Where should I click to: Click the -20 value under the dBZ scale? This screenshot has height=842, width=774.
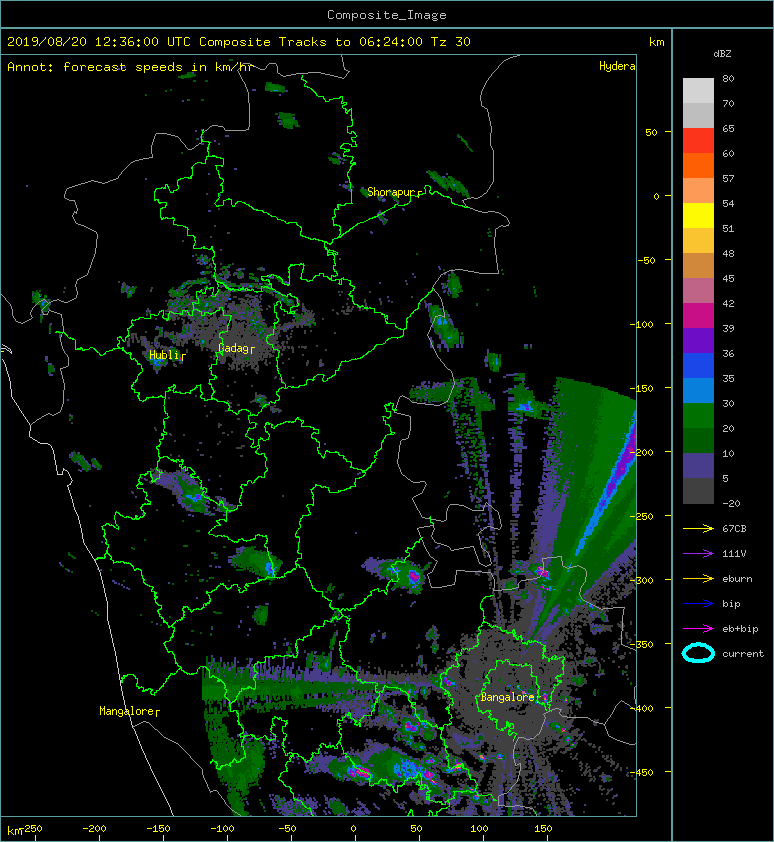tap(731, 503)
